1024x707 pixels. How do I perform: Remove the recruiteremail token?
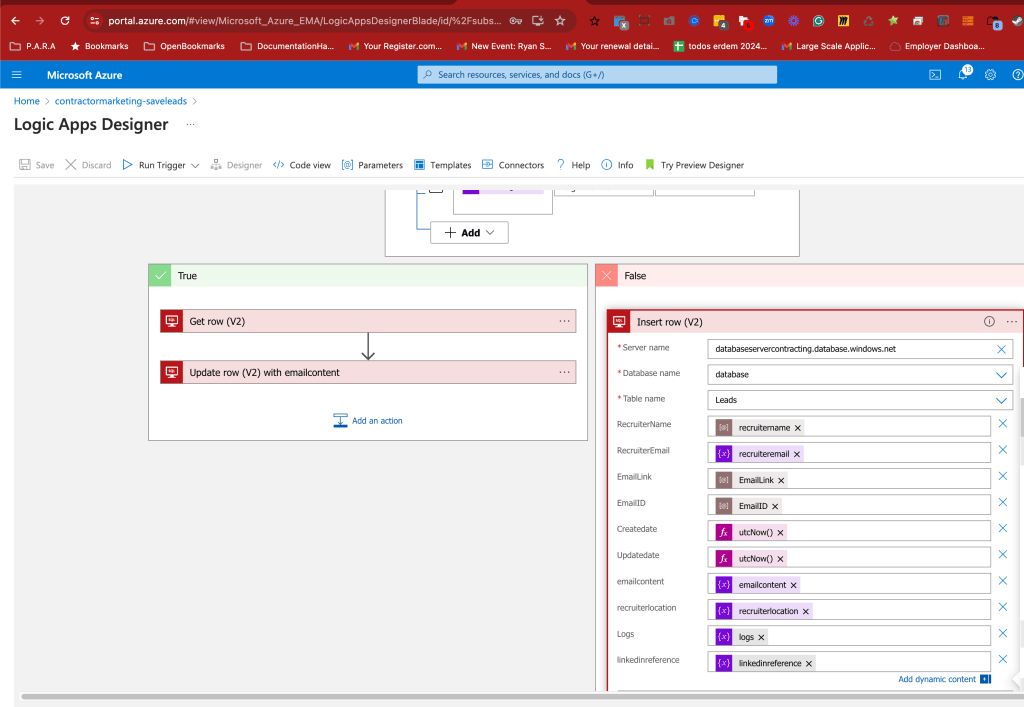(797, 454)
